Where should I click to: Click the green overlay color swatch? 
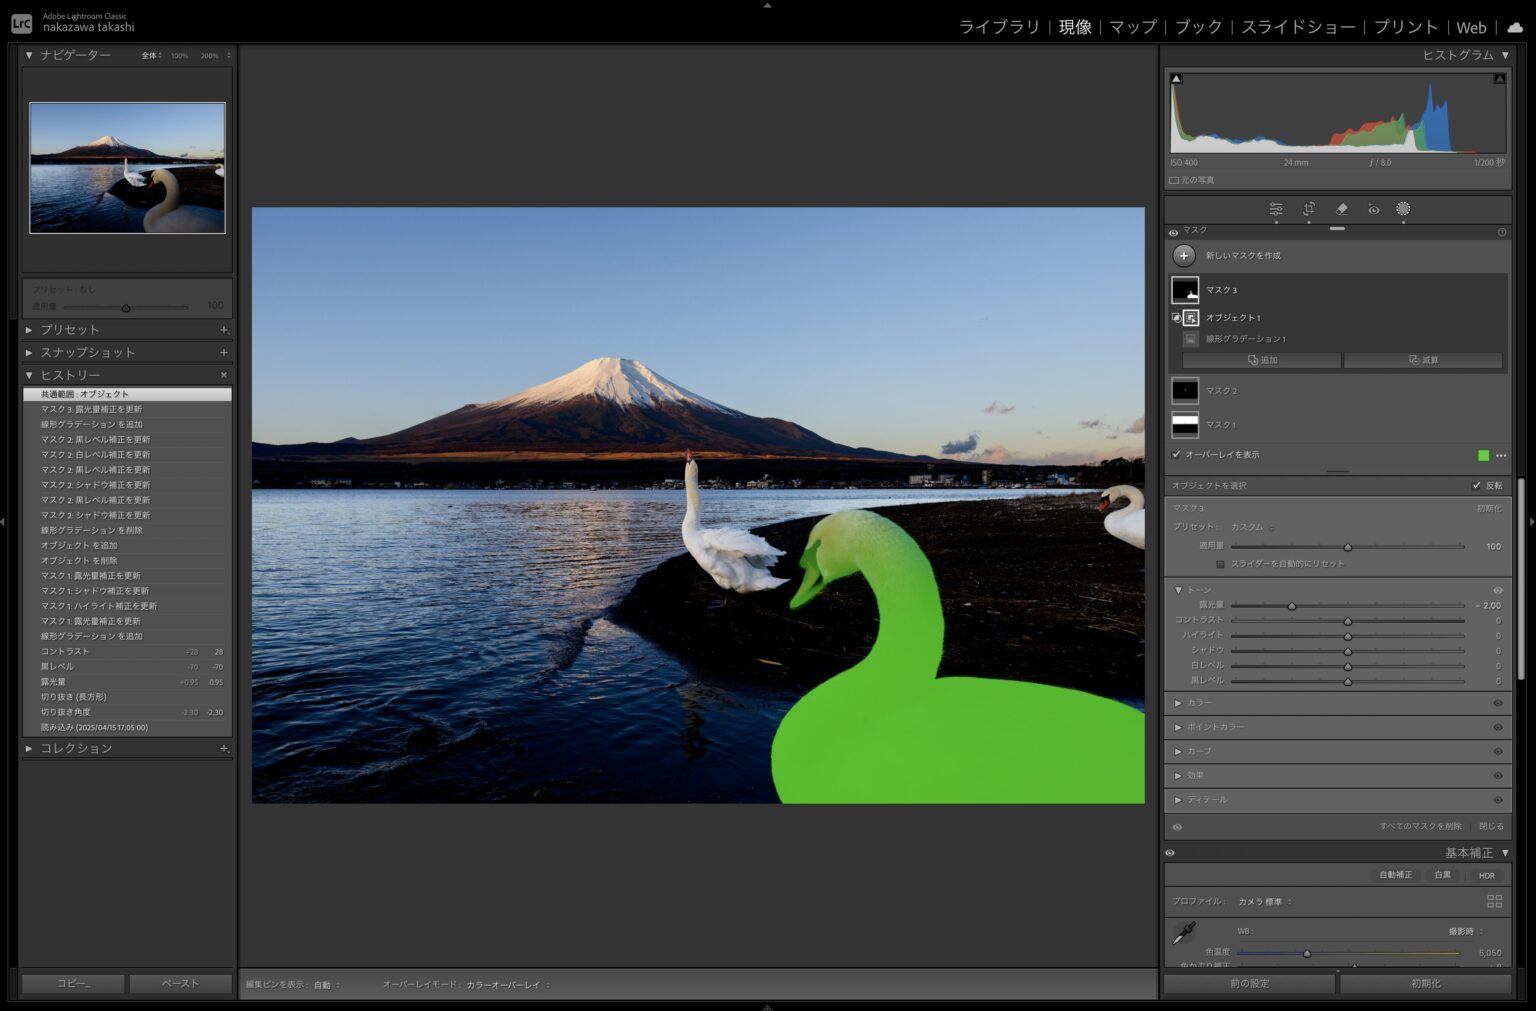(x=1483, y=456)
